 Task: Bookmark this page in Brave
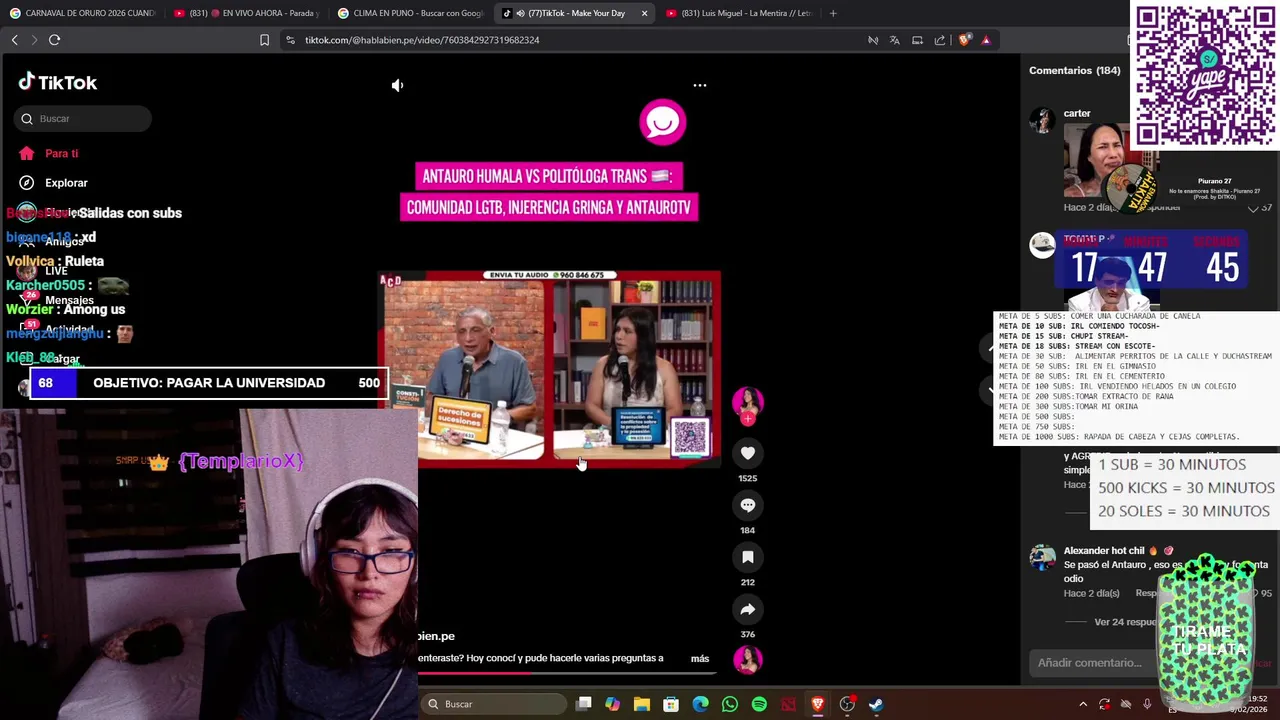click(264, 40)
